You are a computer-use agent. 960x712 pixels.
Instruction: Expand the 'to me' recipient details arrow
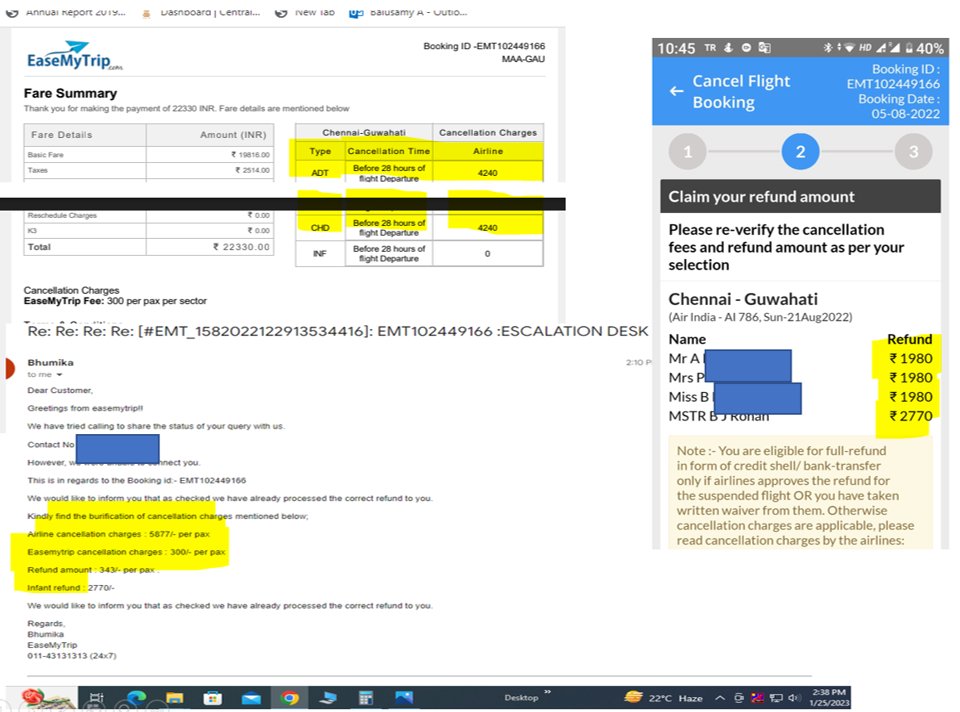pyautogui.click(x=59, y=375)
